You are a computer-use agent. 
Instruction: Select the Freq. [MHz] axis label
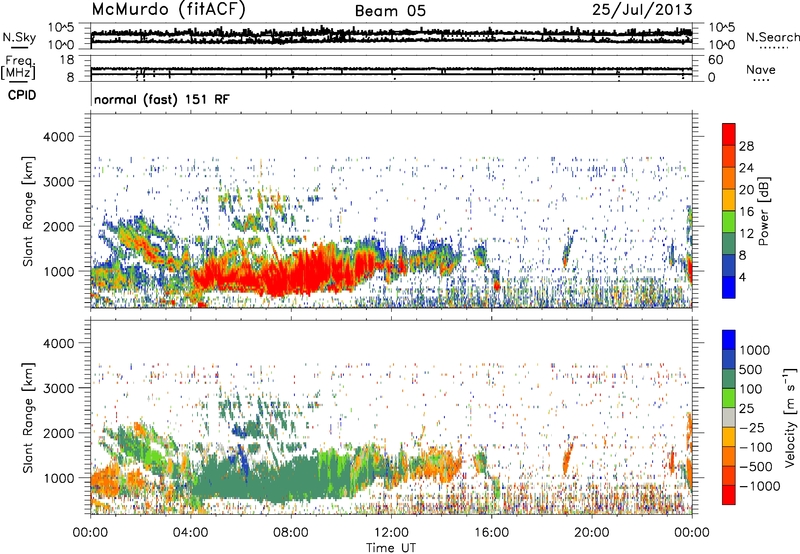18,67
